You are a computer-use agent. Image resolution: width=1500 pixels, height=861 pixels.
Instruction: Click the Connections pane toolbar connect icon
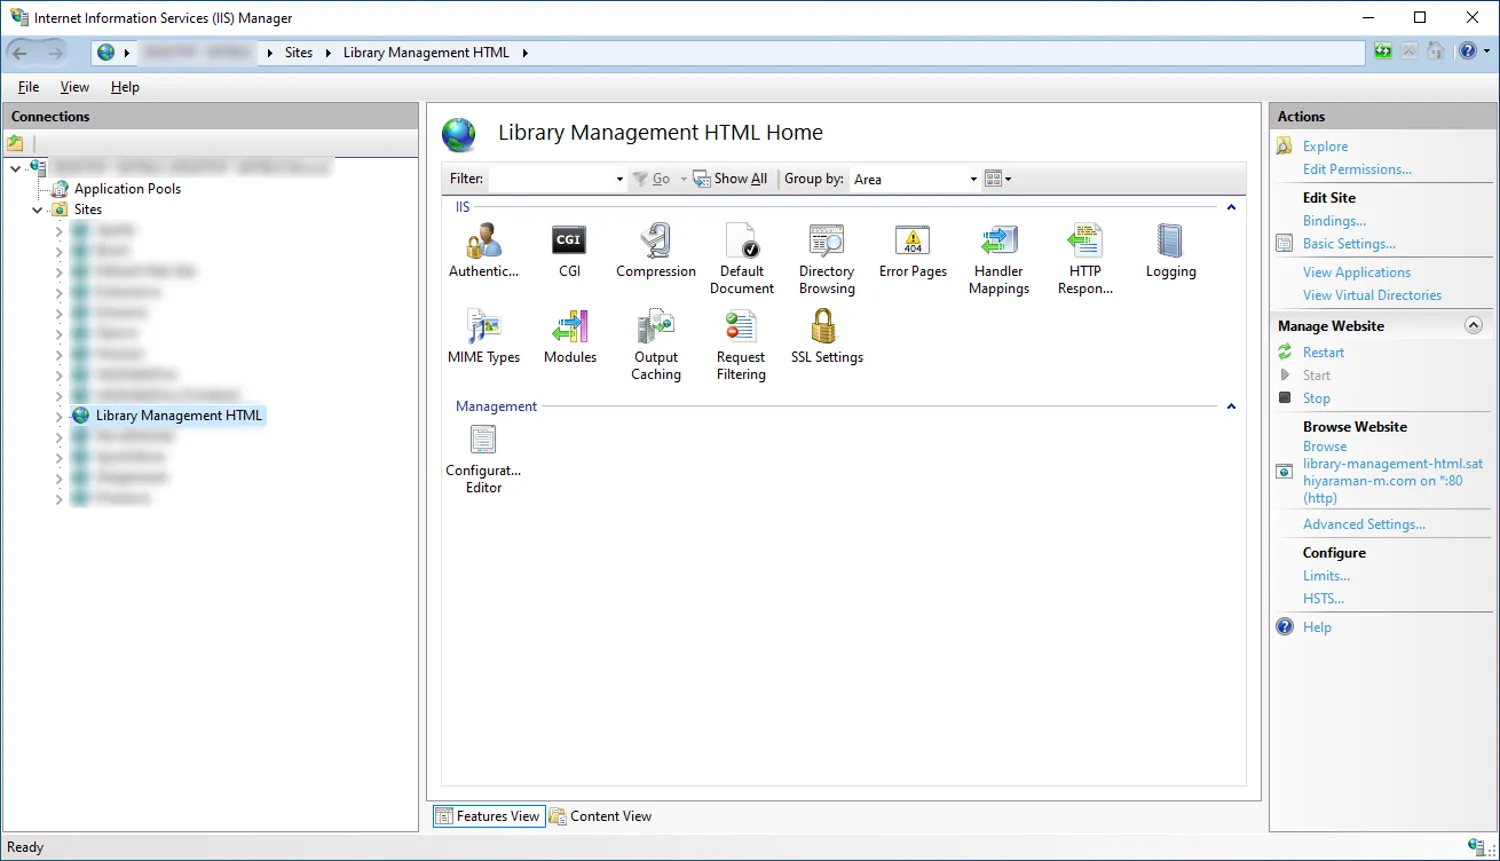(15, 143)
